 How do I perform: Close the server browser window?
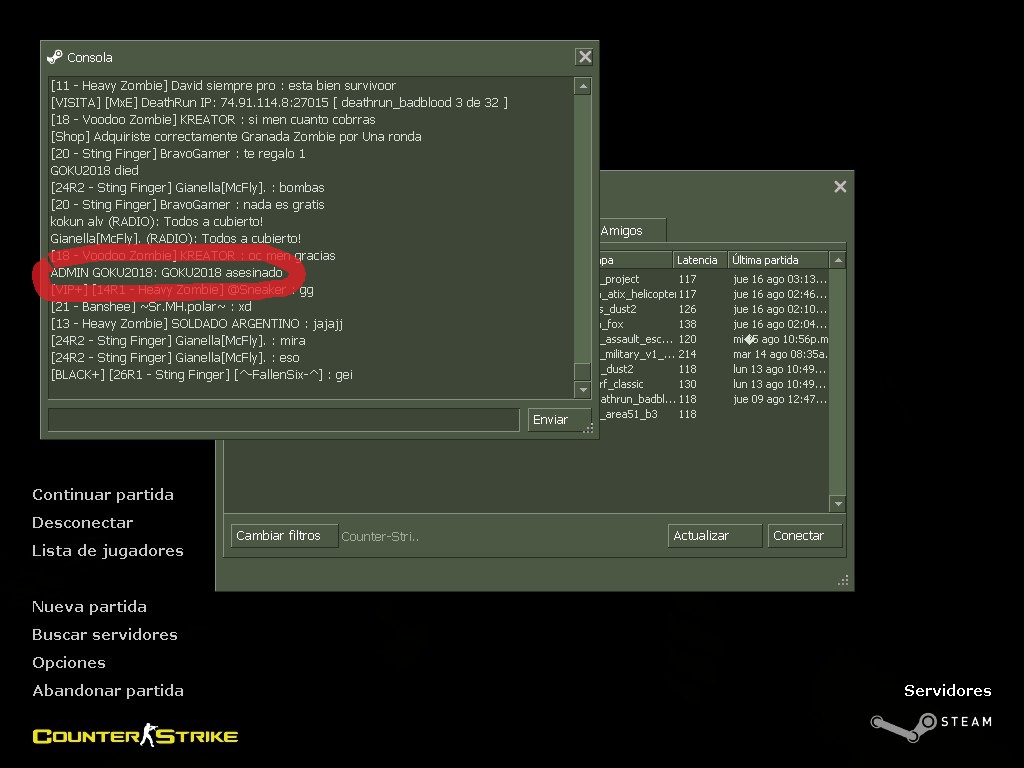click(x=840, y=187)
